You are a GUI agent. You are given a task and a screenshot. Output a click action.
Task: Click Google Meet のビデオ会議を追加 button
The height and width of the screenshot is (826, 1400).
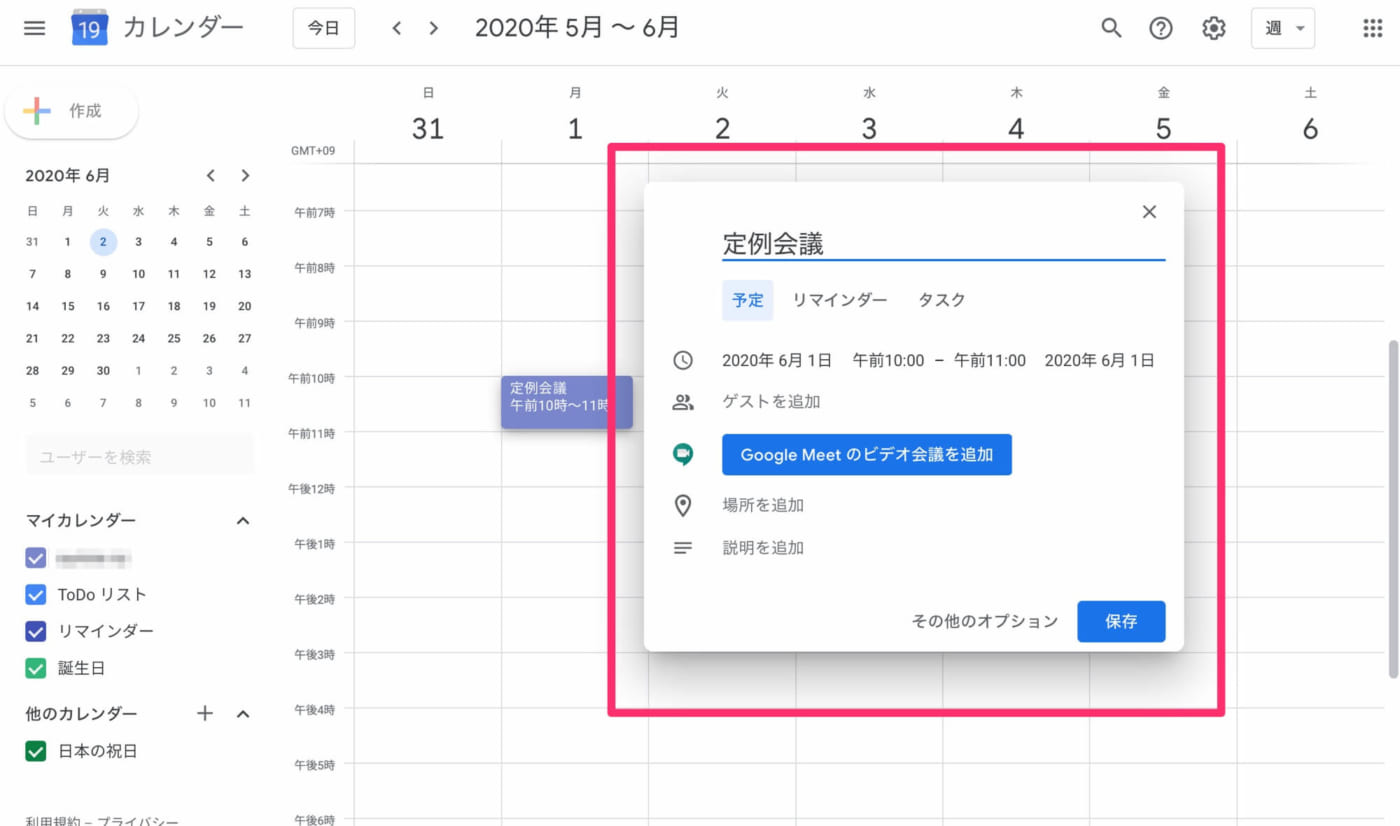coord(867,455)
